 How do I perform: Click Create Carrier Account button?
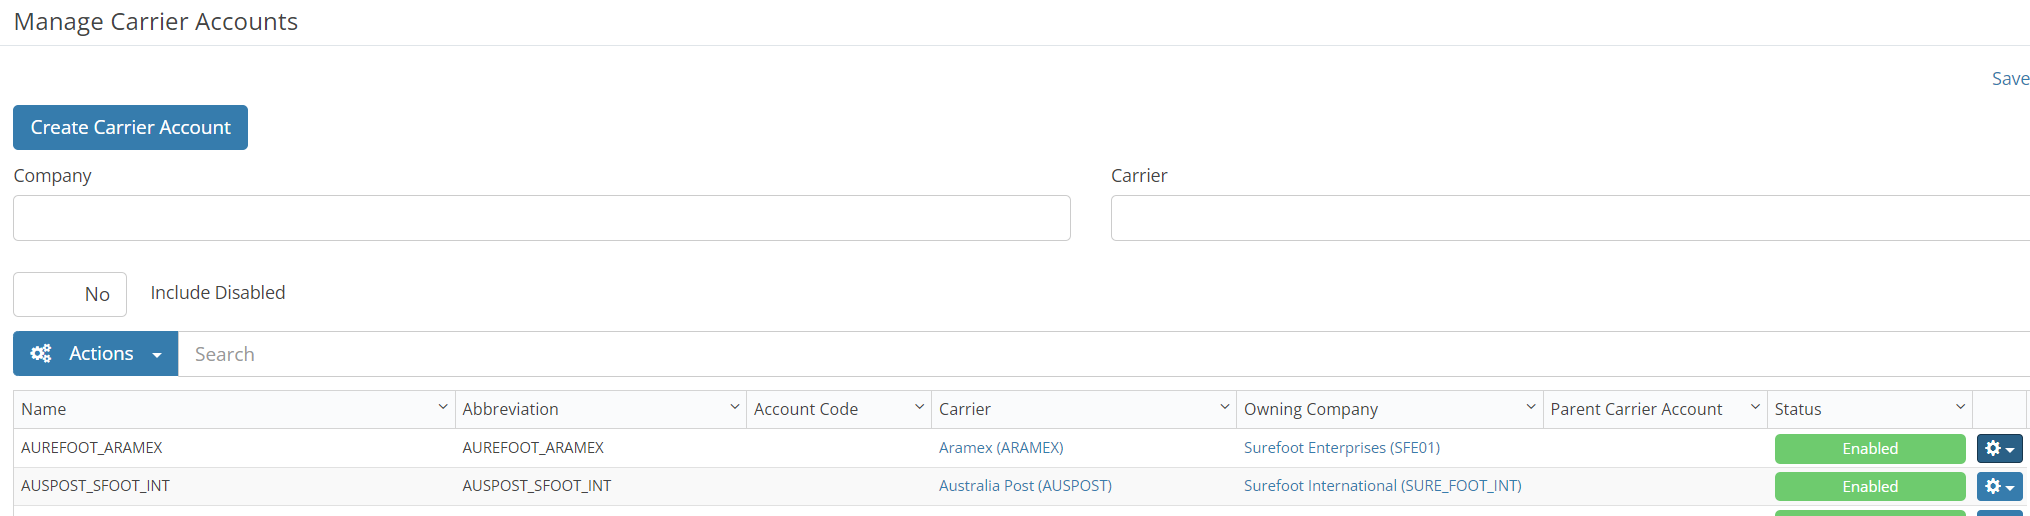(130, 128)
